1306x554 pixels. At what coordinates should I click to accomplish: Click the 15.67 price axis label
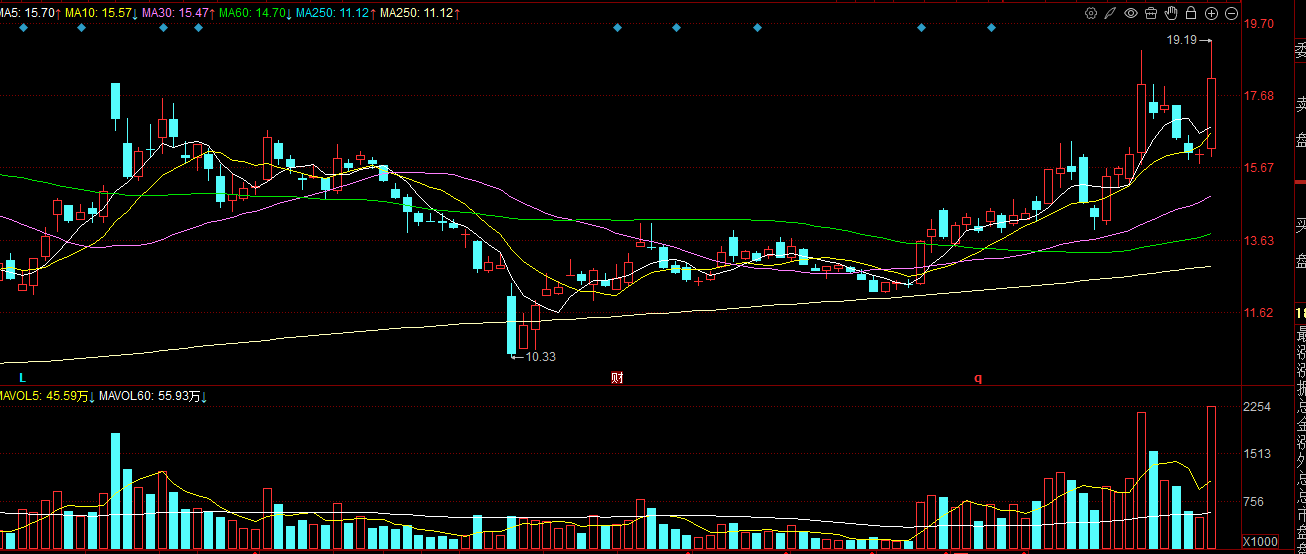pos(1259,168)
